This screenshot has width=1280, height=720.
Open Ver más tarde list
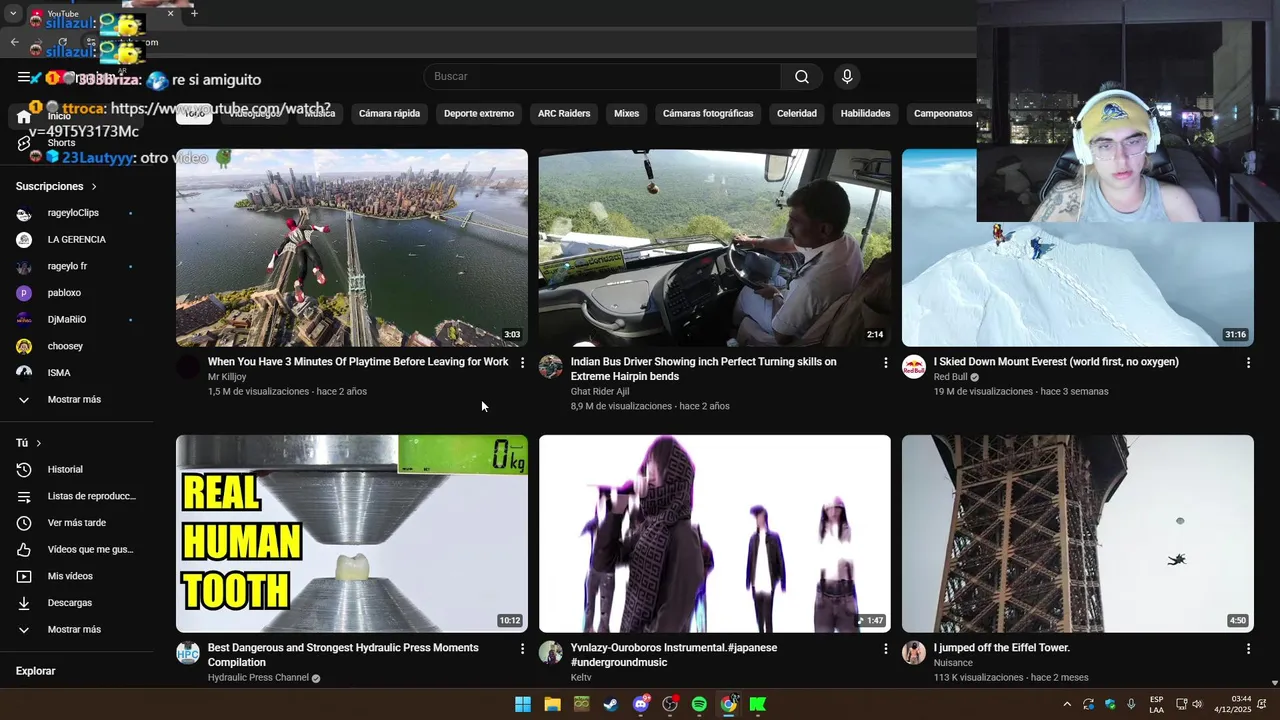(x=76, y=523)
